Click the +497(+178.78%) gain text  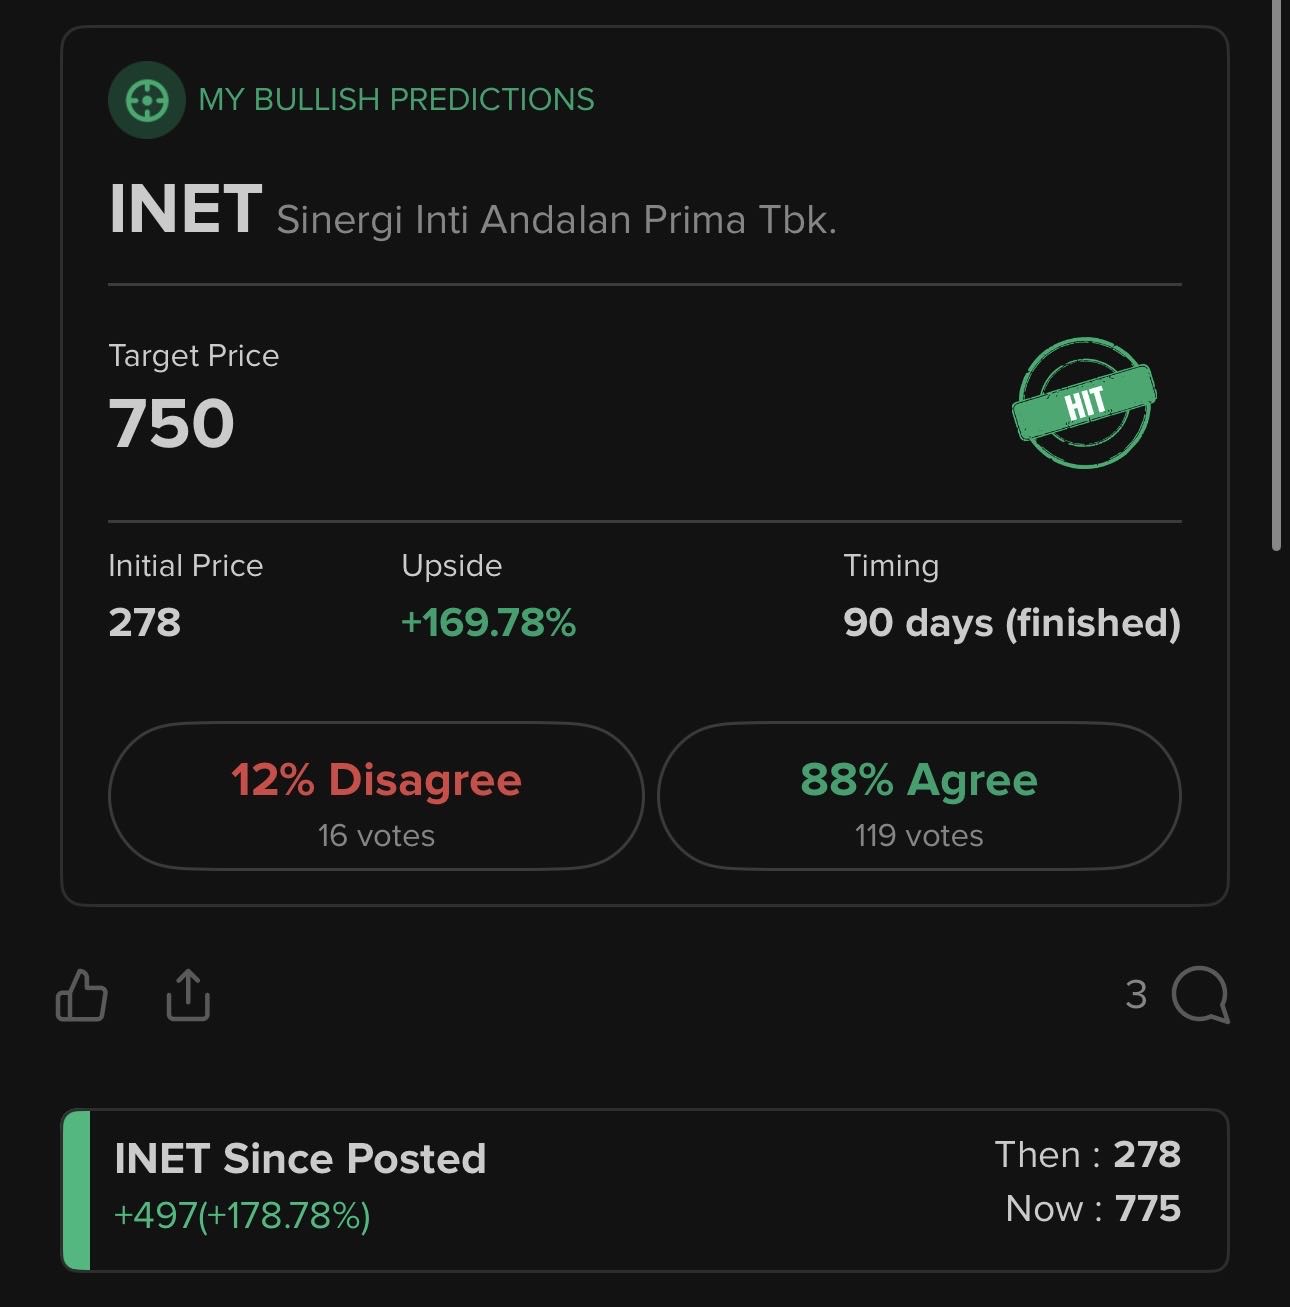242,1216
